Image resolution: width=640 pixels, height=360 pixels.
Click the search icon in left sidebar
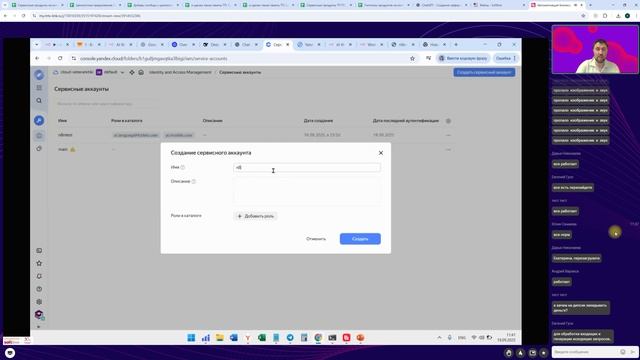tap(39, 100)
